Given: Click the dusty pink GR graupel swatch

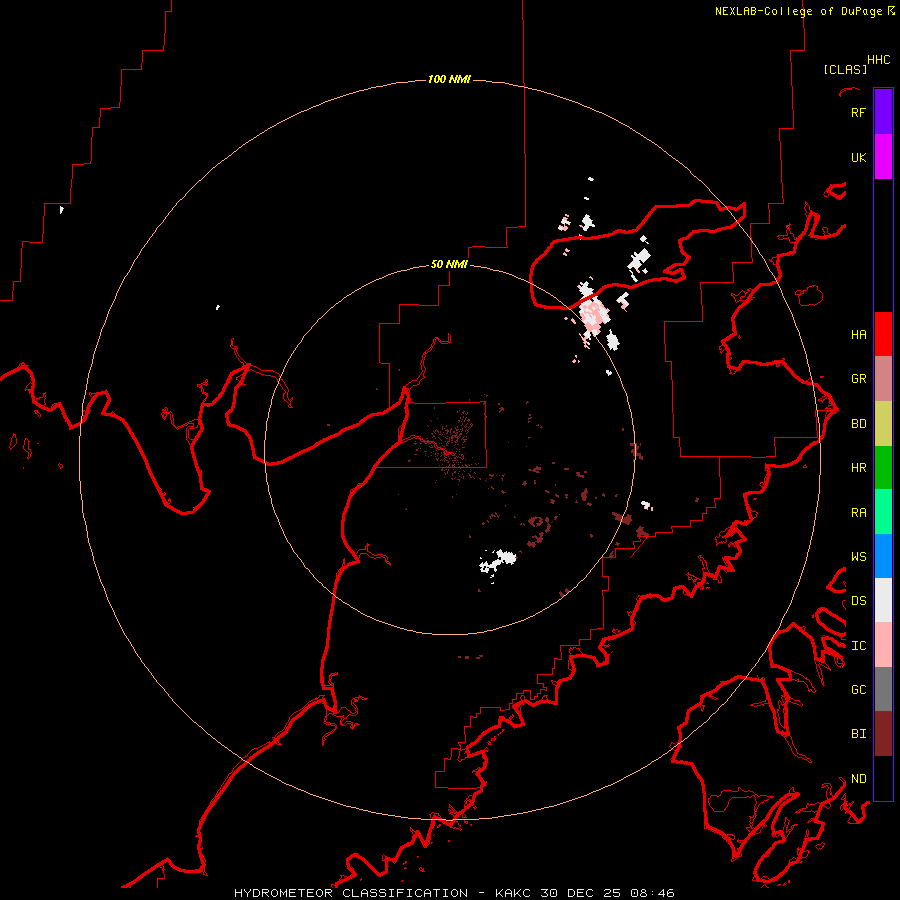Looking at the screenshot, I should 883,379.
